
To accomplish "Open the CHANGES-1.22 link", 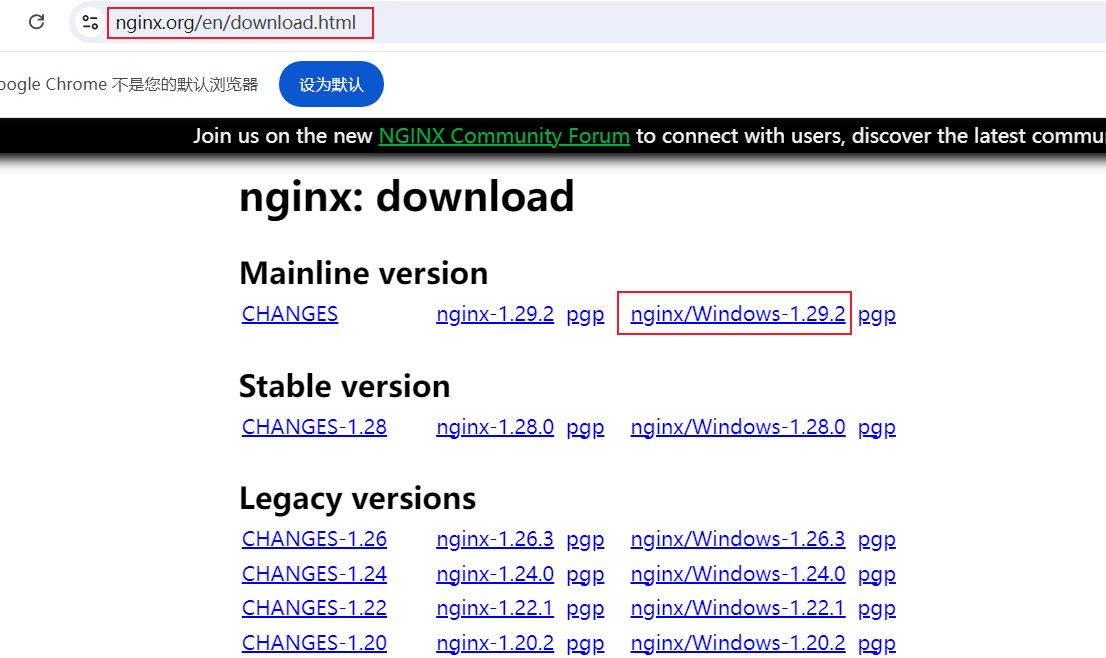I will [x=314, y=608].
